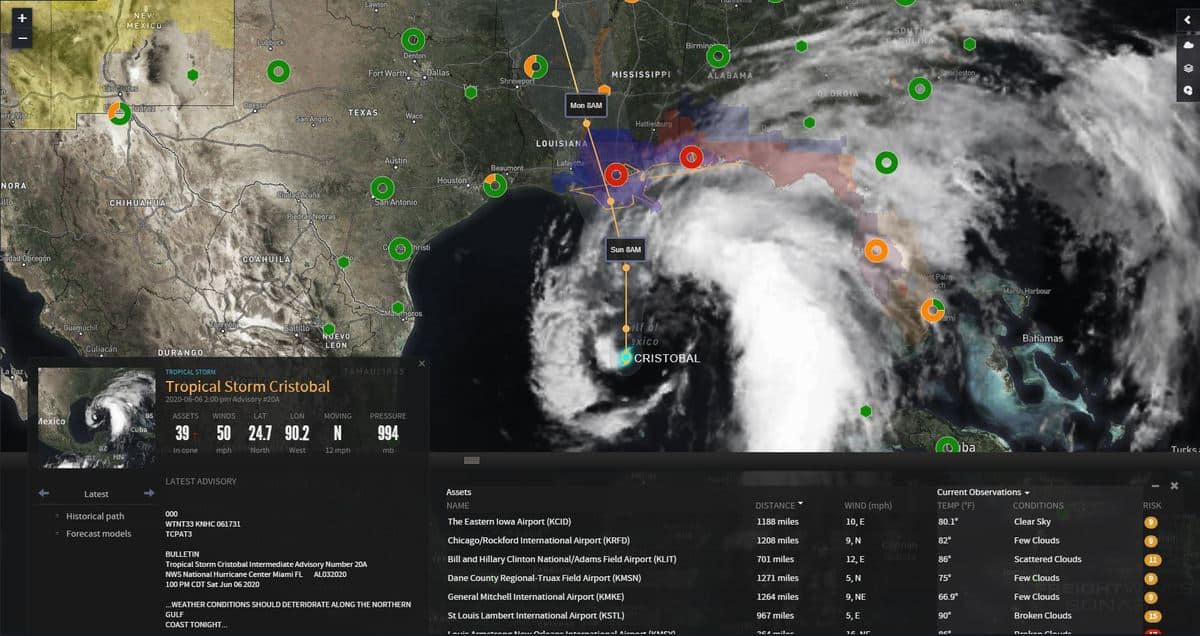This screenshot has width=1200, height=636.
Task: Click the green asset marker at San Antonio
Action: pyautogui.click(x=382, y=188)
